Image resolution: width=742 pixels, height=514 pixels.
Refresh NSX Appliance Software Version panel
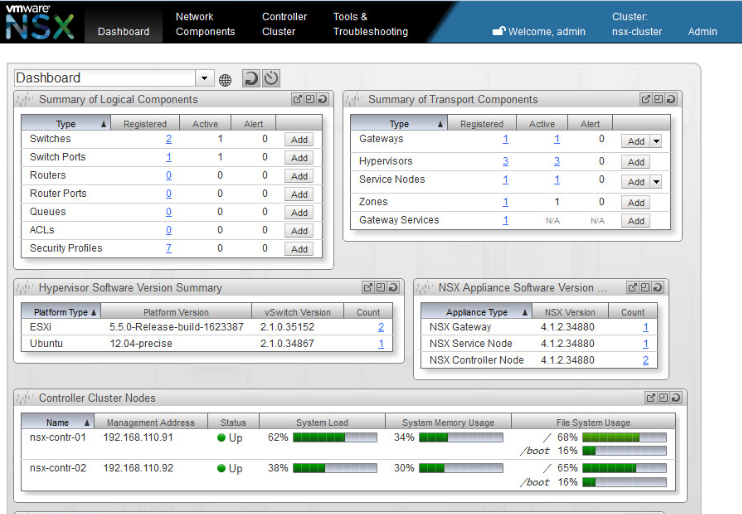pos(658,287)
